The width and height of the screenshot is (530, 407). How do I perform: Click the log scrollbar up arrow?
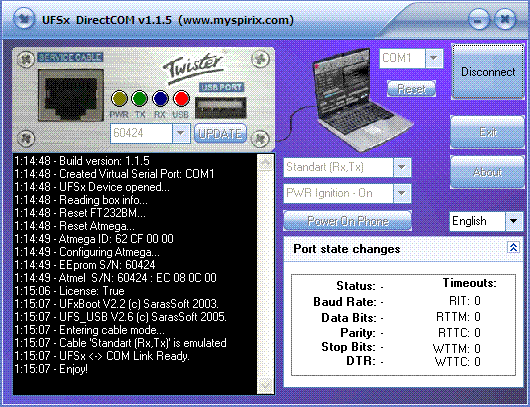pos(265,163)
